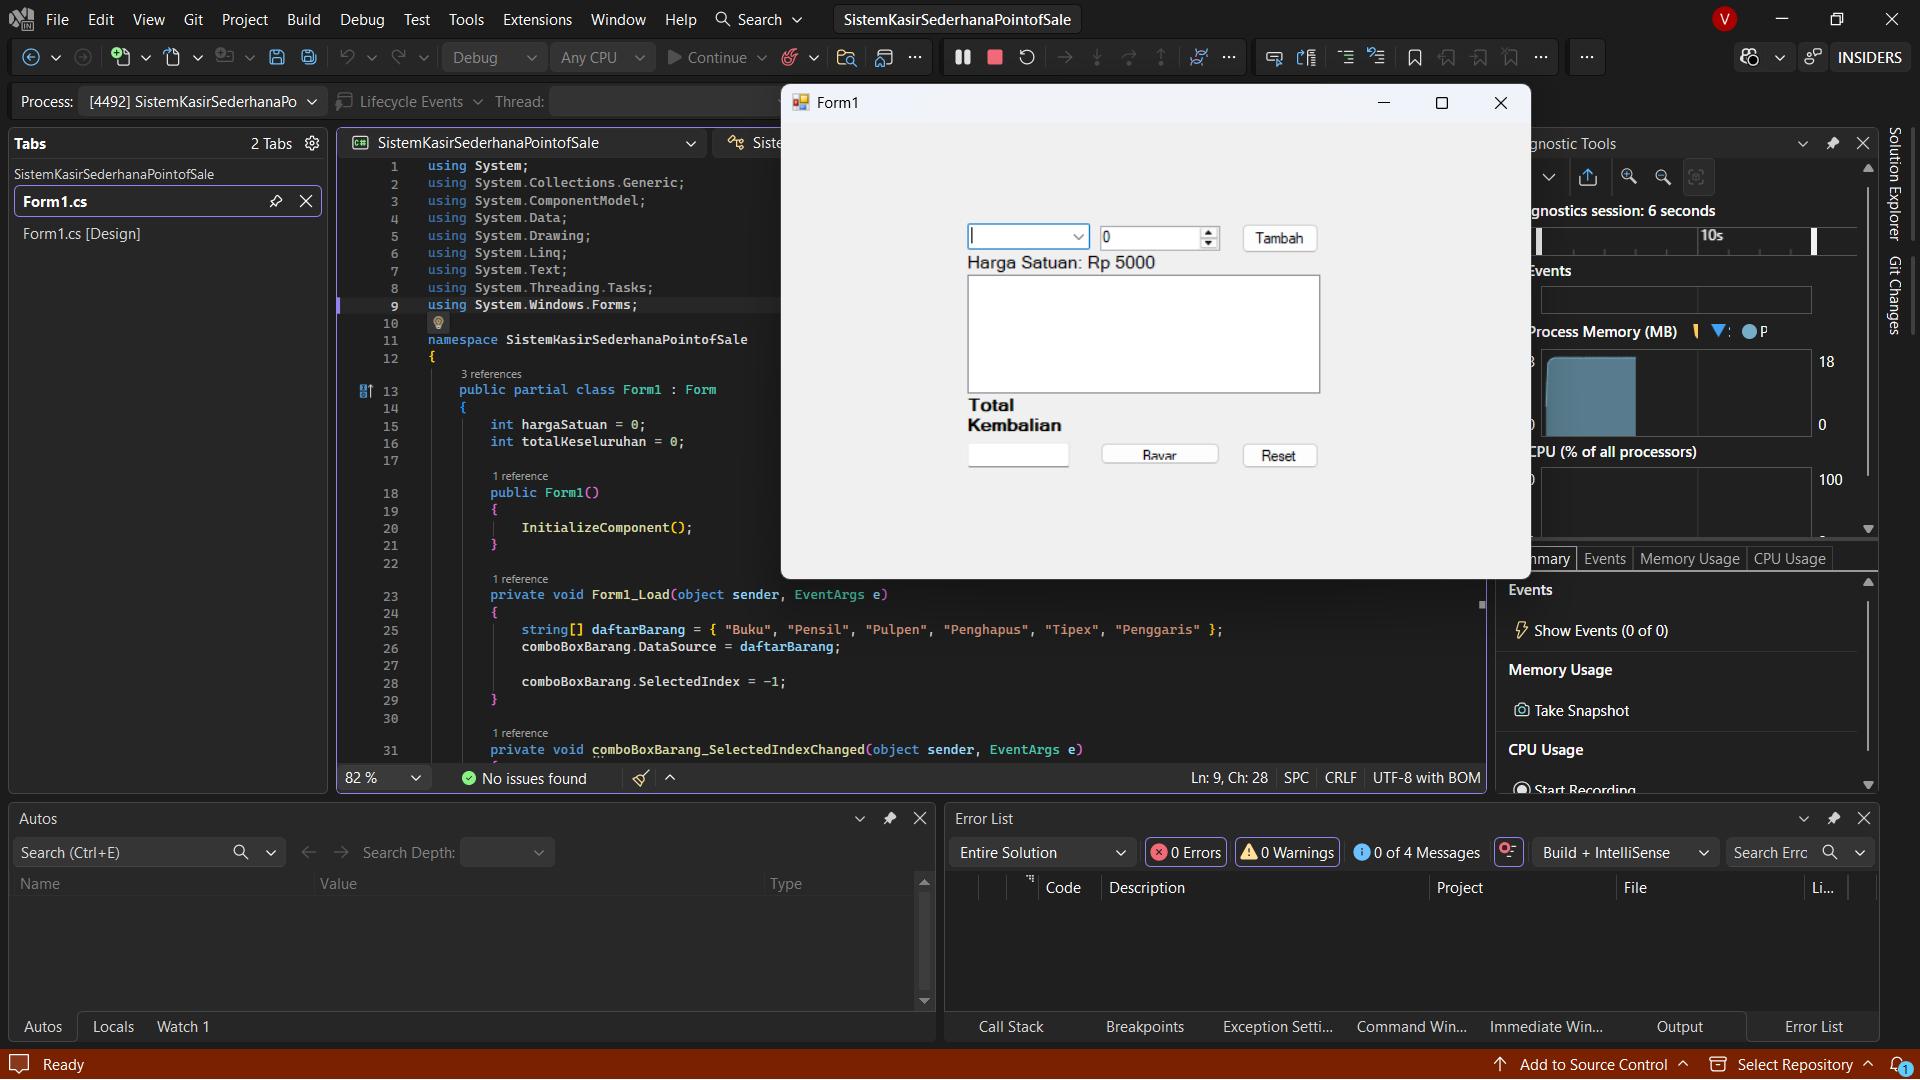Open the Process dropdown showing SistemKasirSederhanaPo
Viewport: 1920px width, 1080px height.
point(203,102)
